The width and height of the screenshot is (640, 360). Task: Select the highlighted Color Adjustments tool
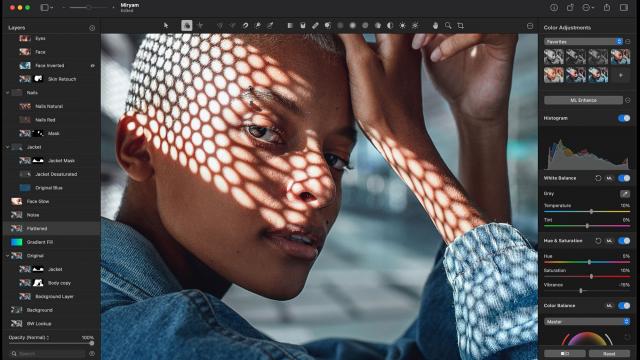click(187, 25)
